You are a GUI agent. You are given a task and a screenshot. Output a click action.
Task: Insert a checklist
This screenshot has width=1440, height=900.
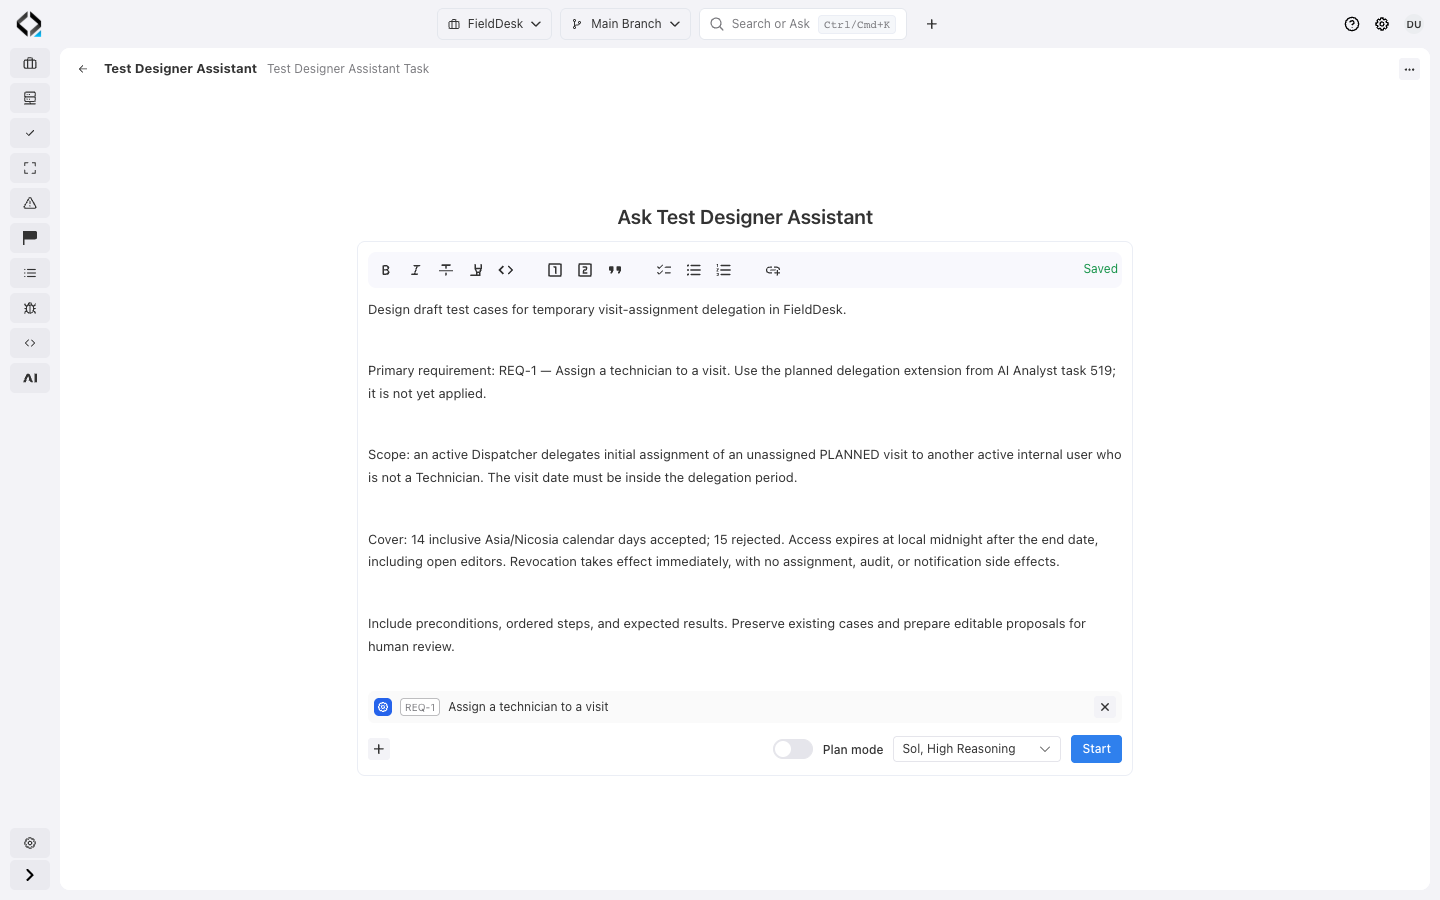pyautogui.click(x=664, y=270)
